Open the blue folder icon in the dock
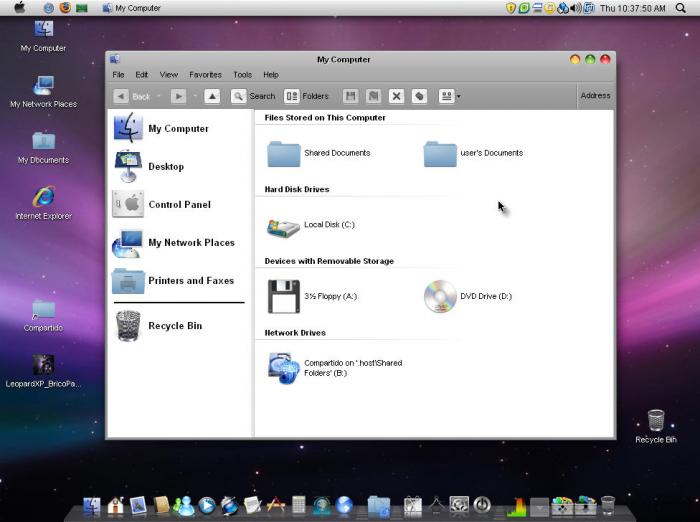This screenshot has width=700, height=522. point(379,506)
